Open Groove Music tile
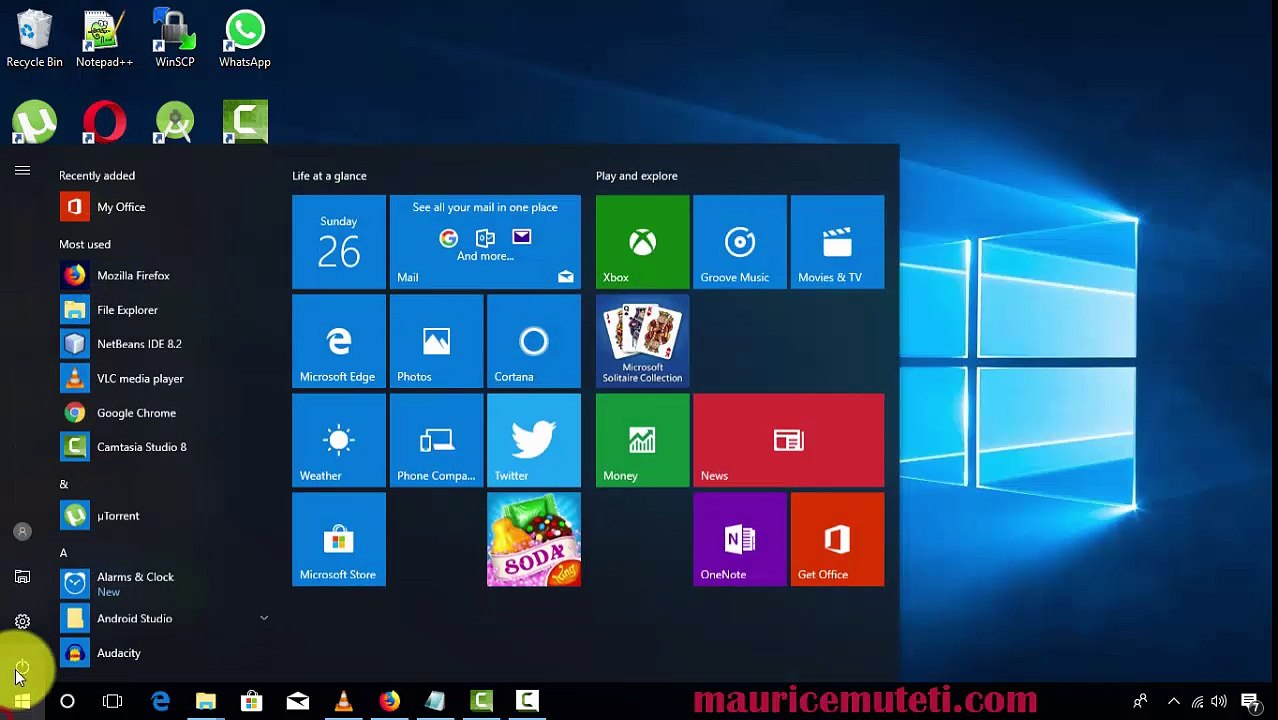Image resolution: width=1278 pixels, height=720 pixels. [739, 242]
